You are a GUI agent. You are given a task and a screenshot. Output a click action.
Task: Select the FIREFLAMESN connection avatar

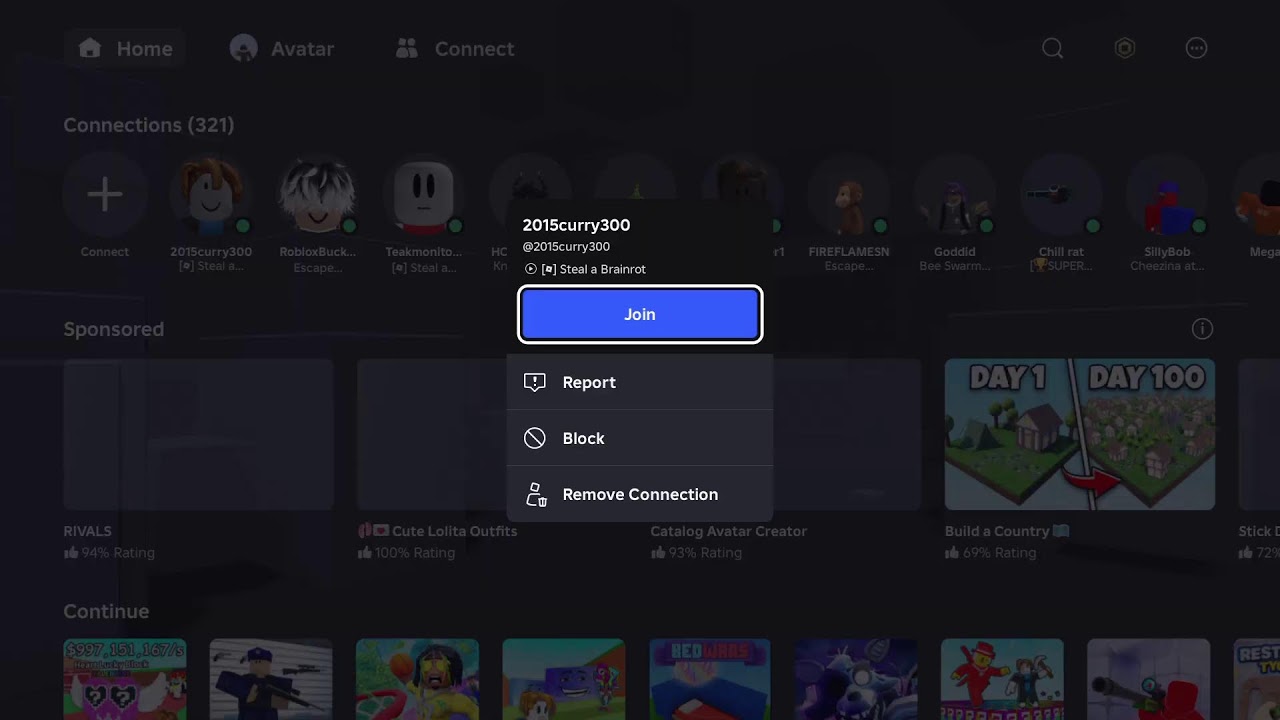pyautogui.click(x=848, y=195)
